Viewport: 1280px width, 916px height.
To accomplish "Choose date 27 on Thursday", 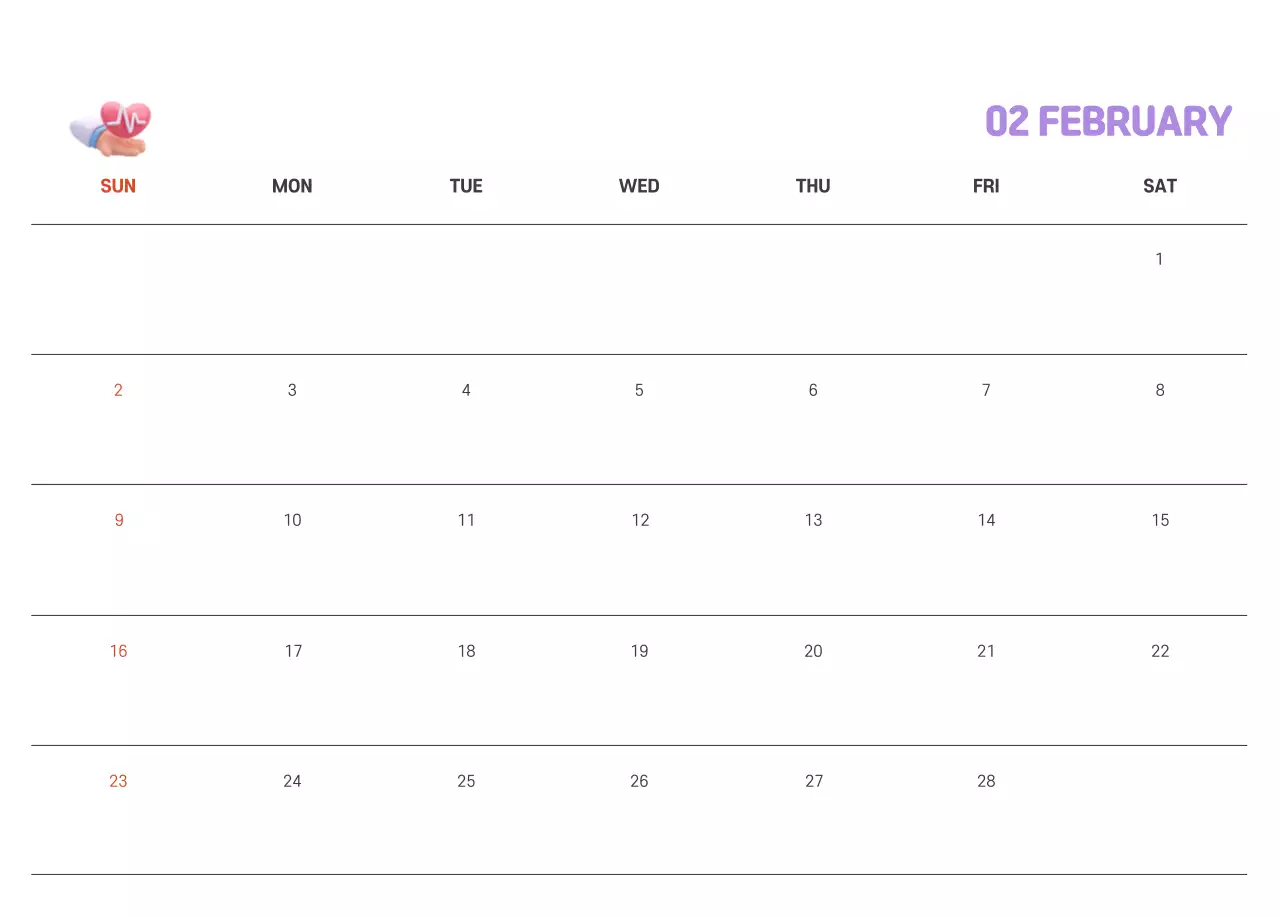I will point(814,781).
